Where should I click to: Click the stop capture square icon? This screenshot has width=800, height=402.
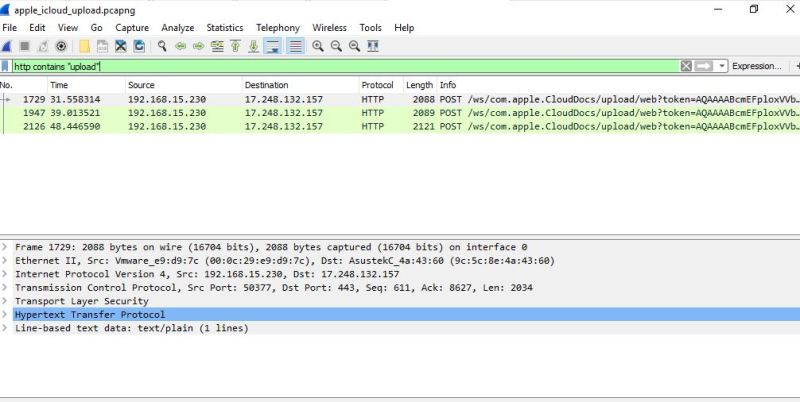[x=24, y=46]
